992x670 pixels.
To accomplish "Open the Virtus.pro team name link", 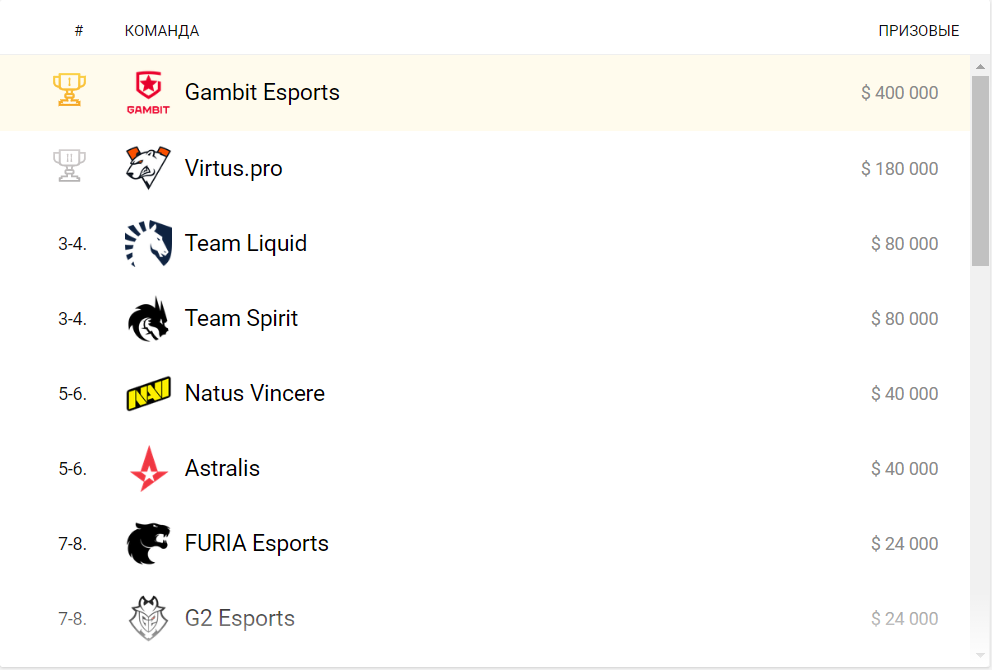I will (x=233, y=168).
